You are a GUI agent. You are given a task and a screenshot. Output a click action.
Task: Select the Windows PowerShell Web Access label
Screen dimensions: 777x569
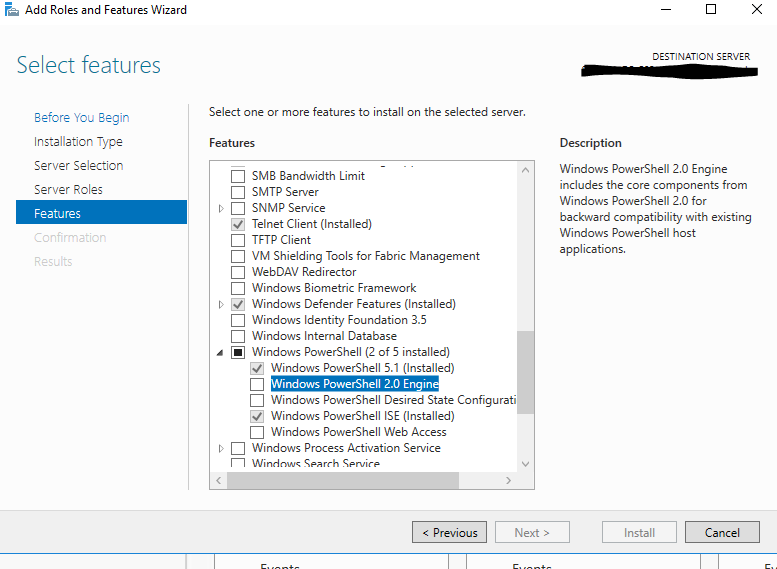click(x=359, y=432)
